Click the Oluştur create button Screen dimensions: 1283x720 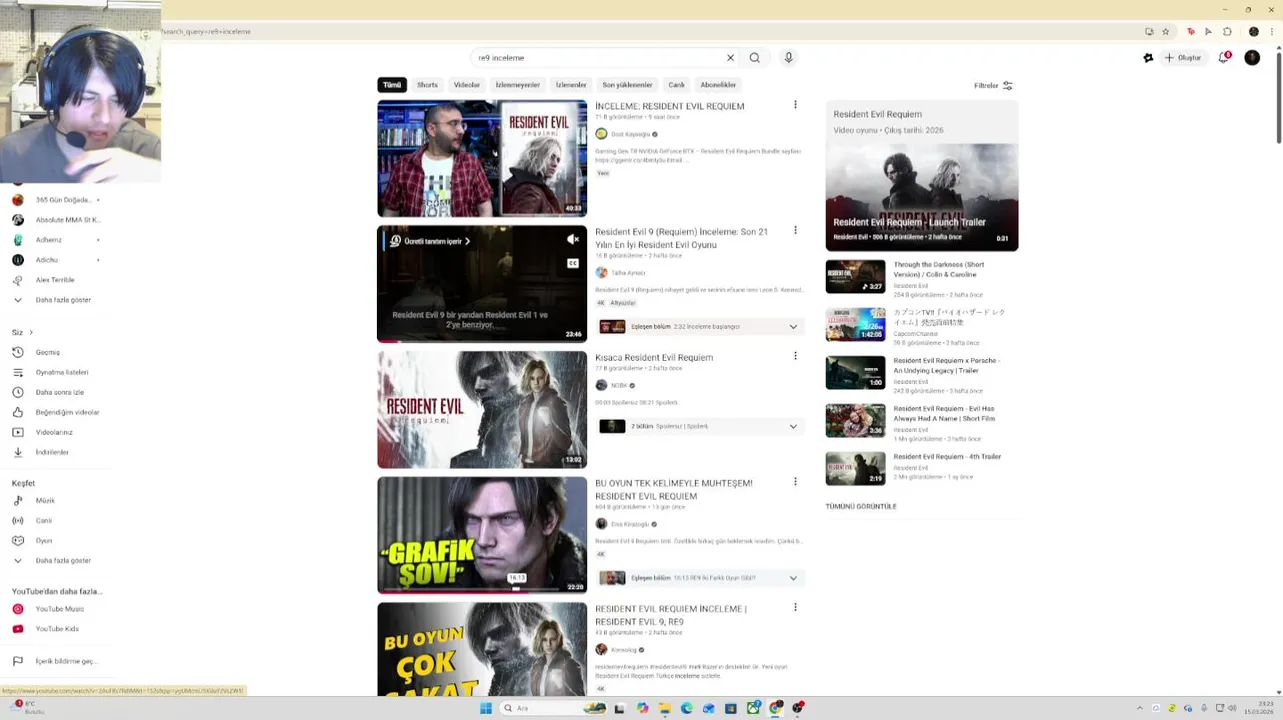[1183, 58]
